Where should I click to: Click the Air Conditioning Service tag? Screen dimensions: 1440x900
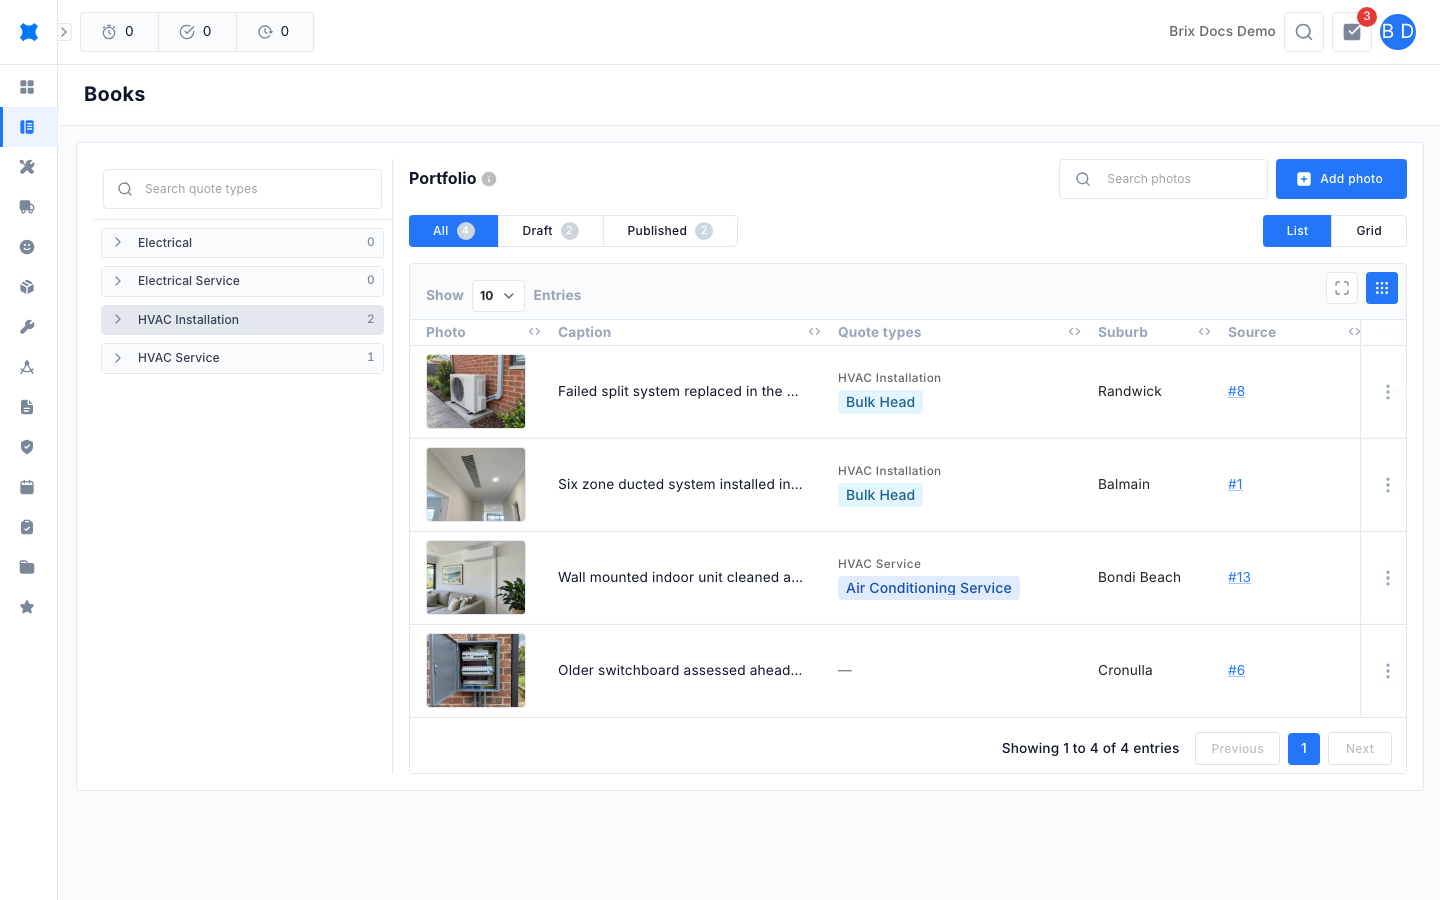(929, 588)
